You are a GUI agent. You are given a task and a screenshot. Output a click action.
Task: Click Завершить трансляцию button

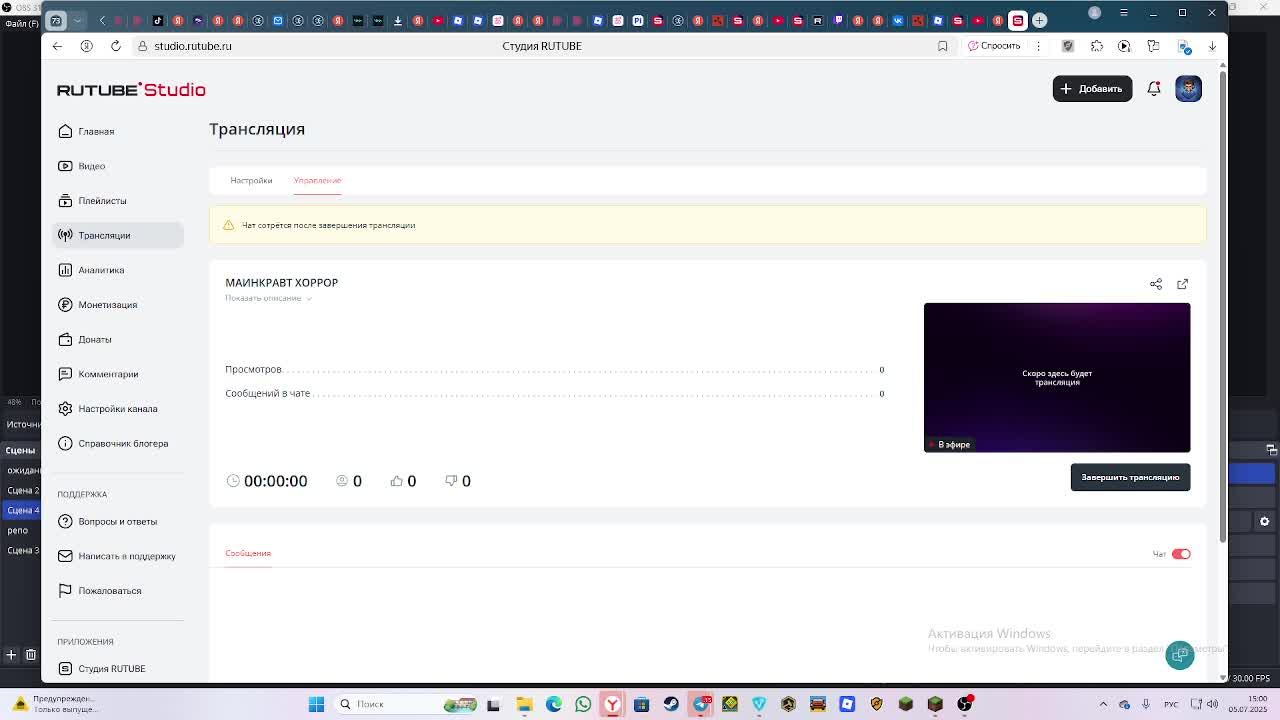1130,477
